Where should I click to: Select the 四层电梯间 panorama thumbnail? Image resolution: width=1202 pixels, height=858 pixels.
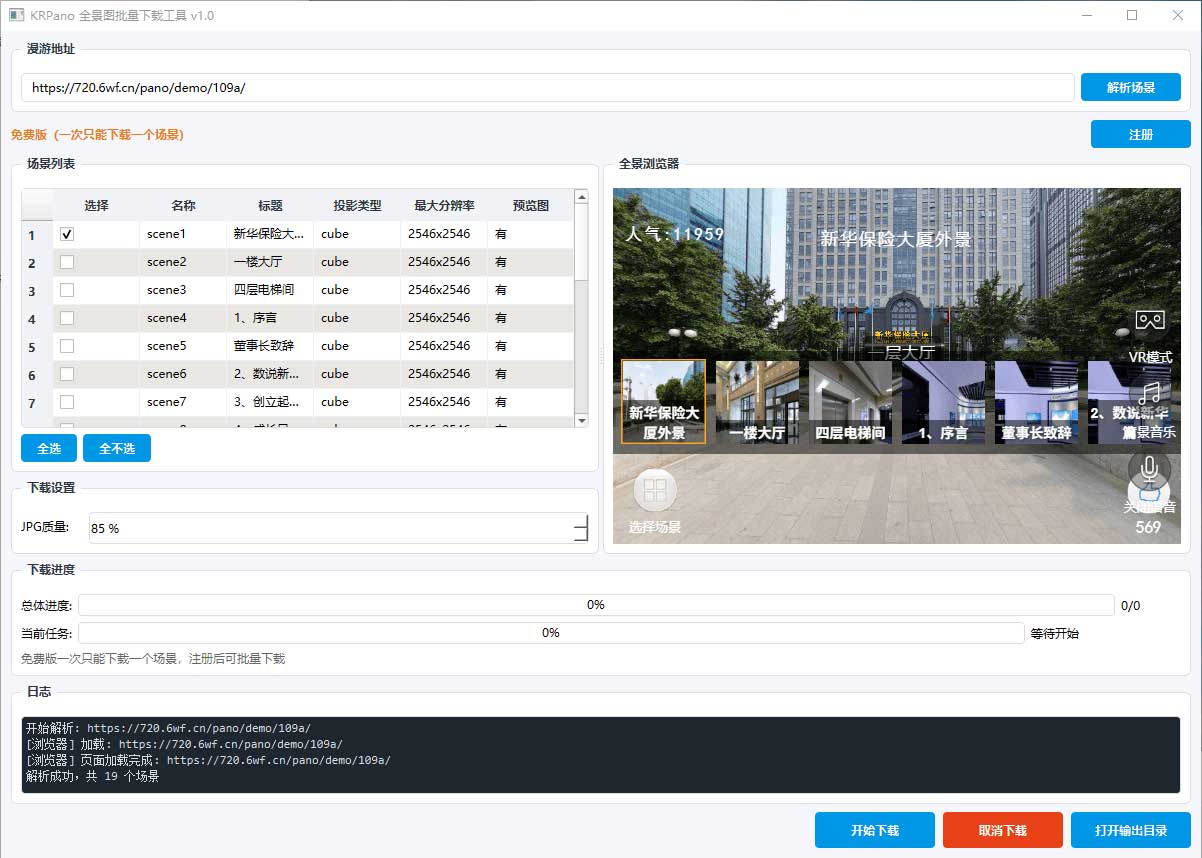coord(850,401)
